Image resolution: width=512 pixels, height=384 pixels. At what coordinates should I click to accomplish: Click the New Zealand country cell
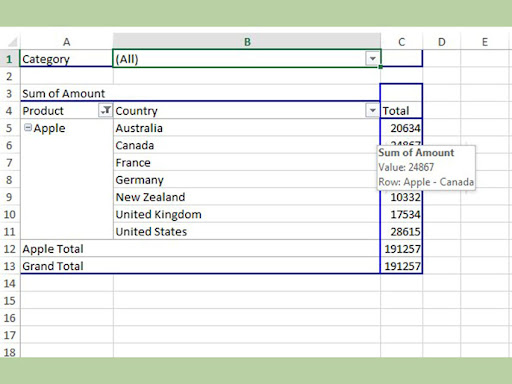(x=247, y=197)
